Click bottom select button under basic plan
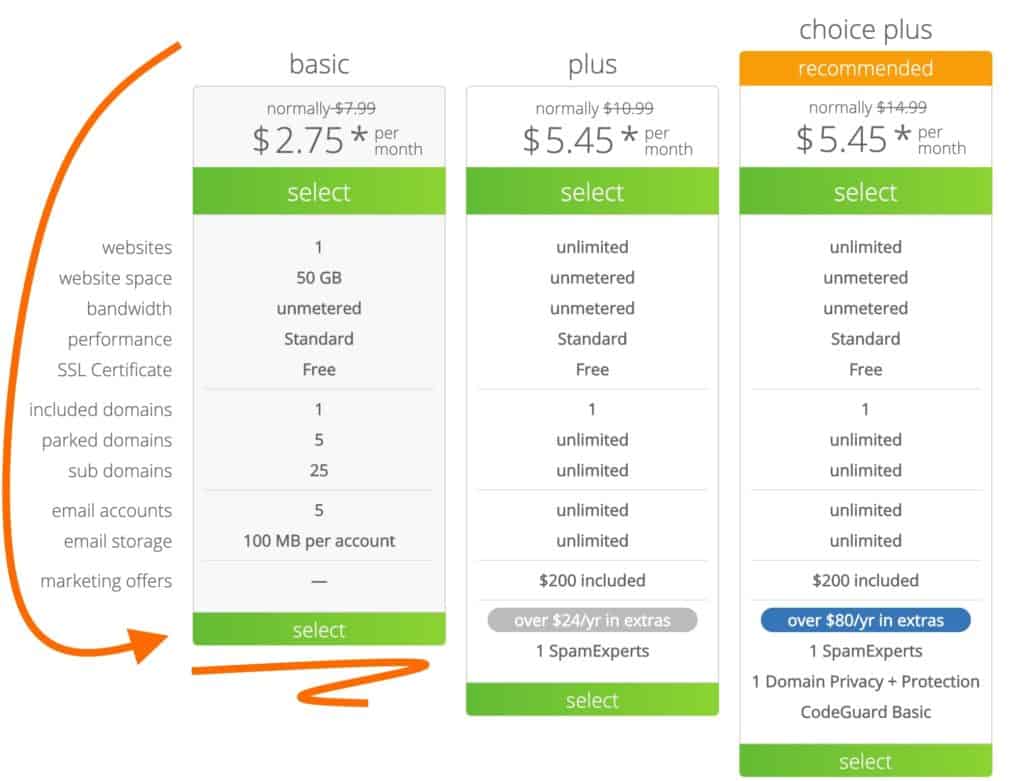 [x=319, y=629]
